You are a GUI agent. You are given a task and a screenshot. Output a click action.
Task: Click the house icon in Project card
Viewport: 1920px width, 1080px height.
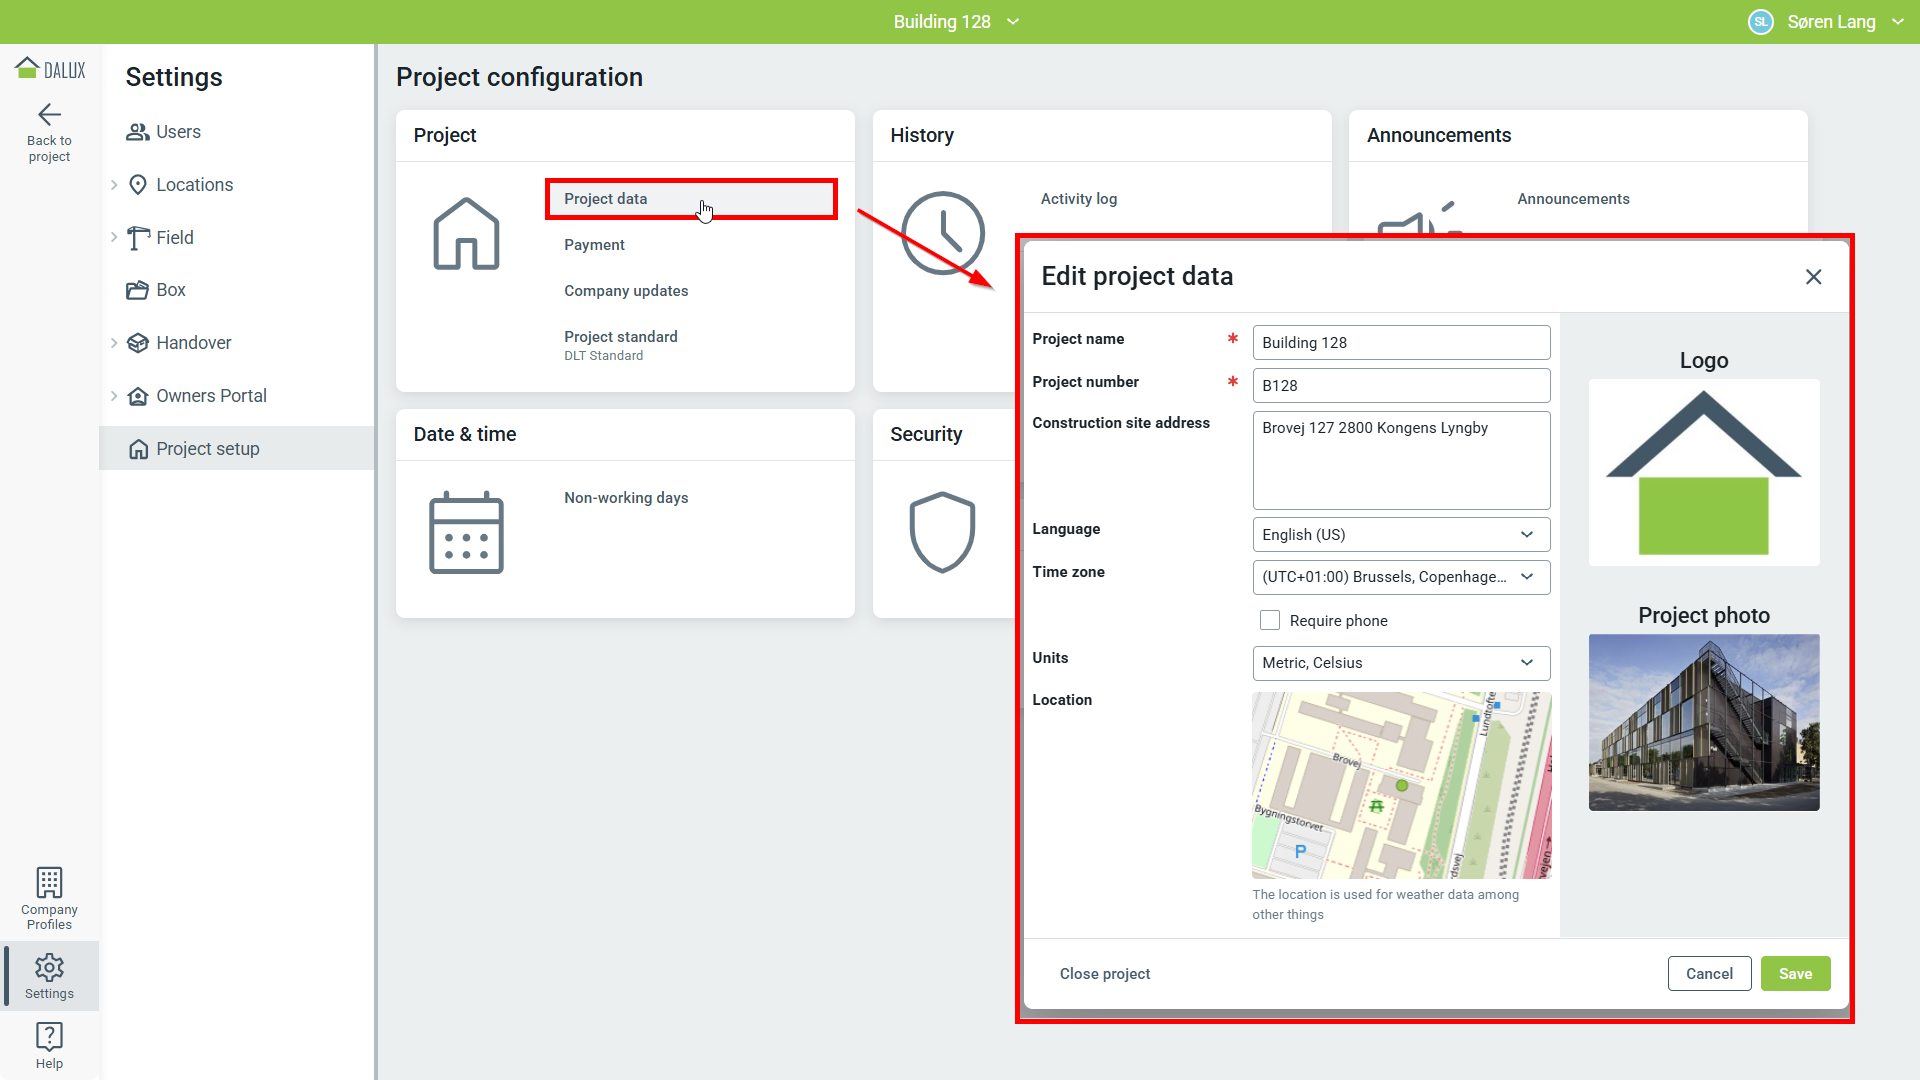[466, 234]
